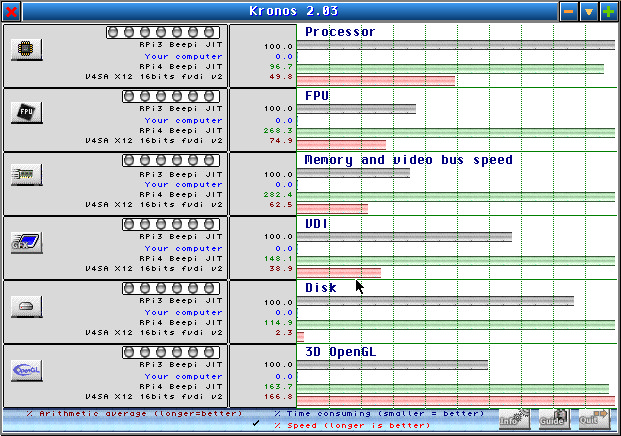Click 'Memory and video bus speed' heading

[x=408, y=160]
